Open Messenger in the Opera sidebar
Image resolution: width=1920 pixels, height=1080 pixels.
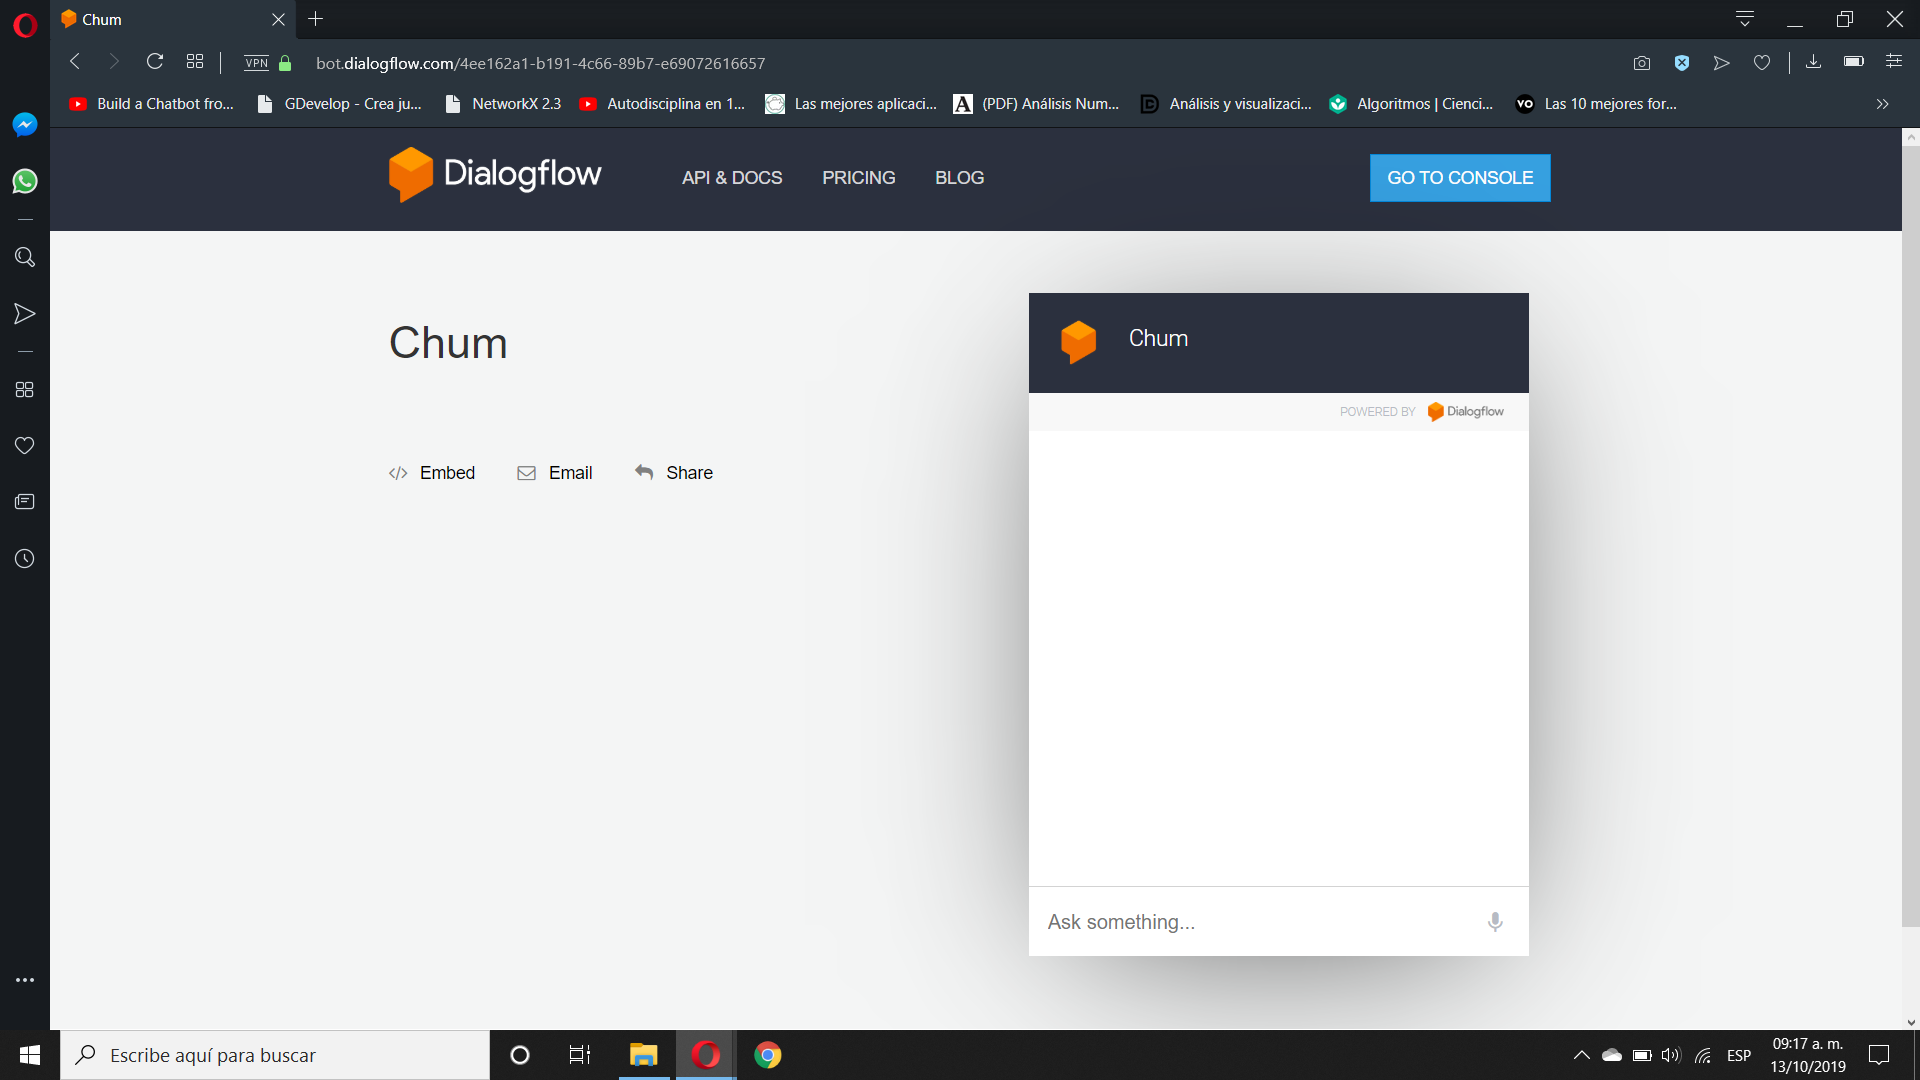click(25, 124)
